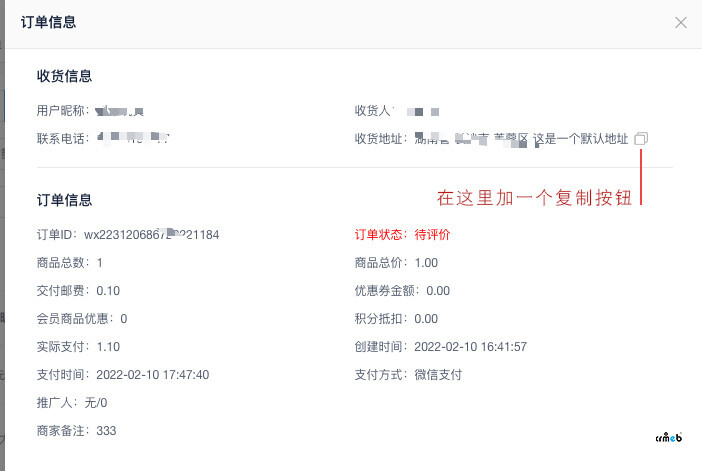
Task: Click the copy address icon
Action: point(641,139)
